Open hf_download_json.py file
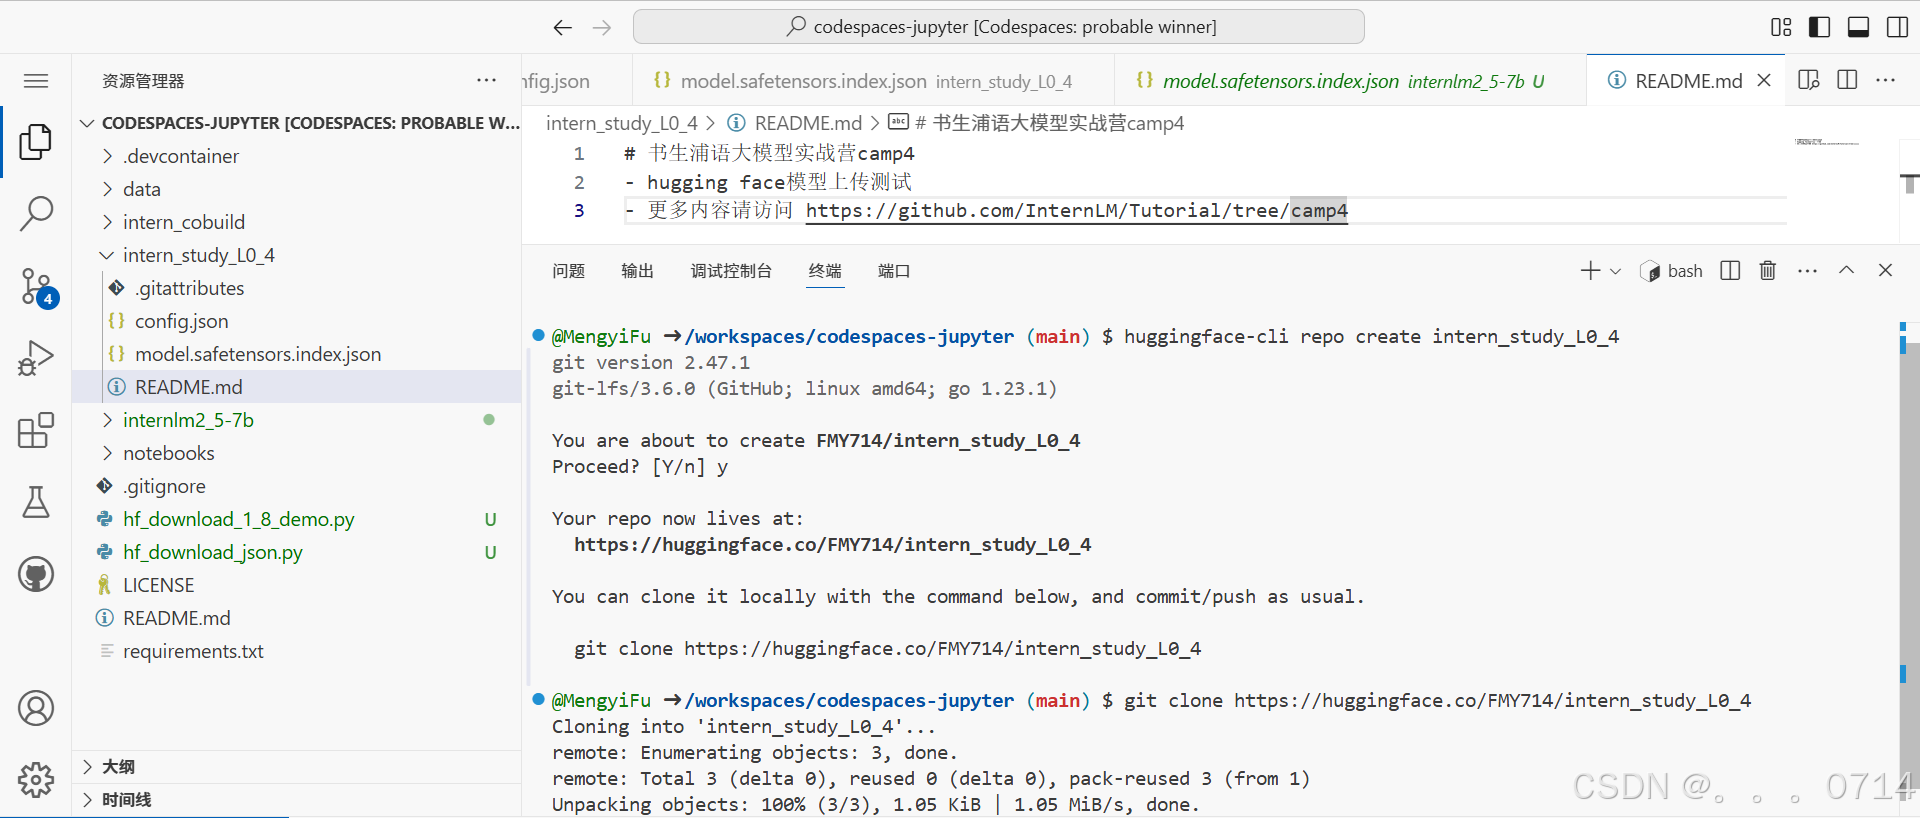Viewport: 1920px width, 818px height. 297,552
